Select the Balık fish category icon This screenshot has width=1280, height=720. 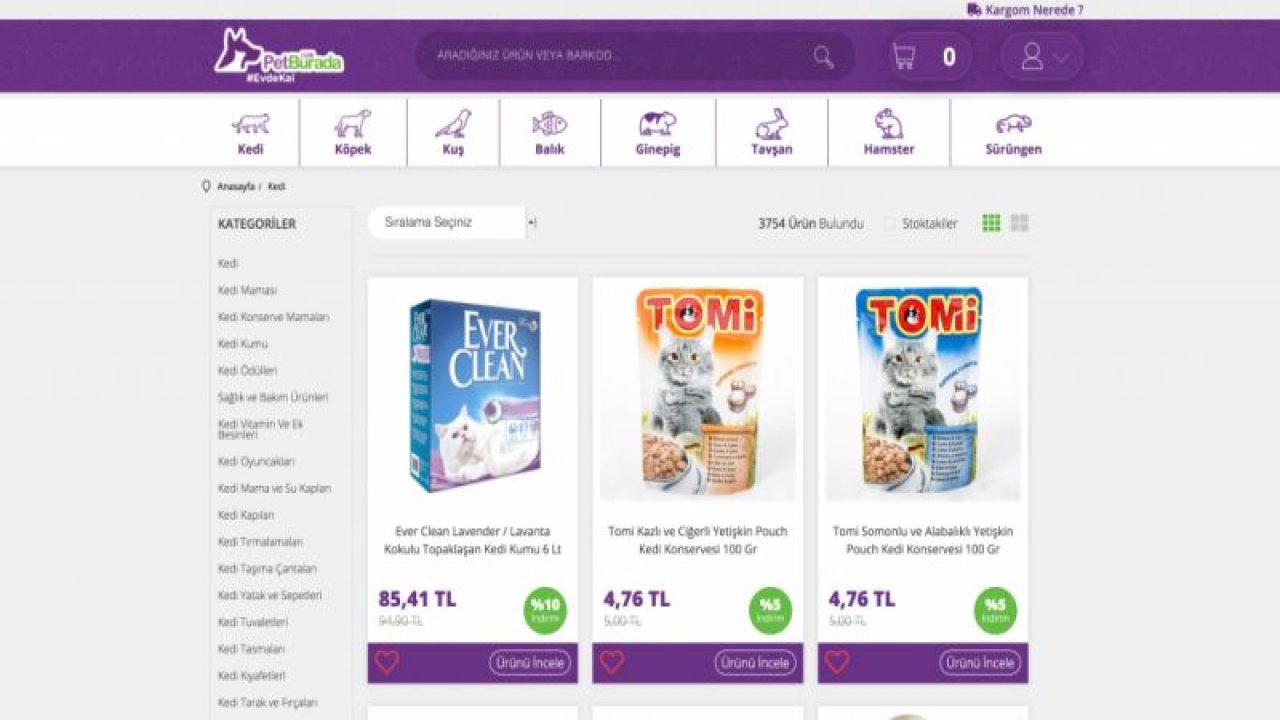[549, 124]
